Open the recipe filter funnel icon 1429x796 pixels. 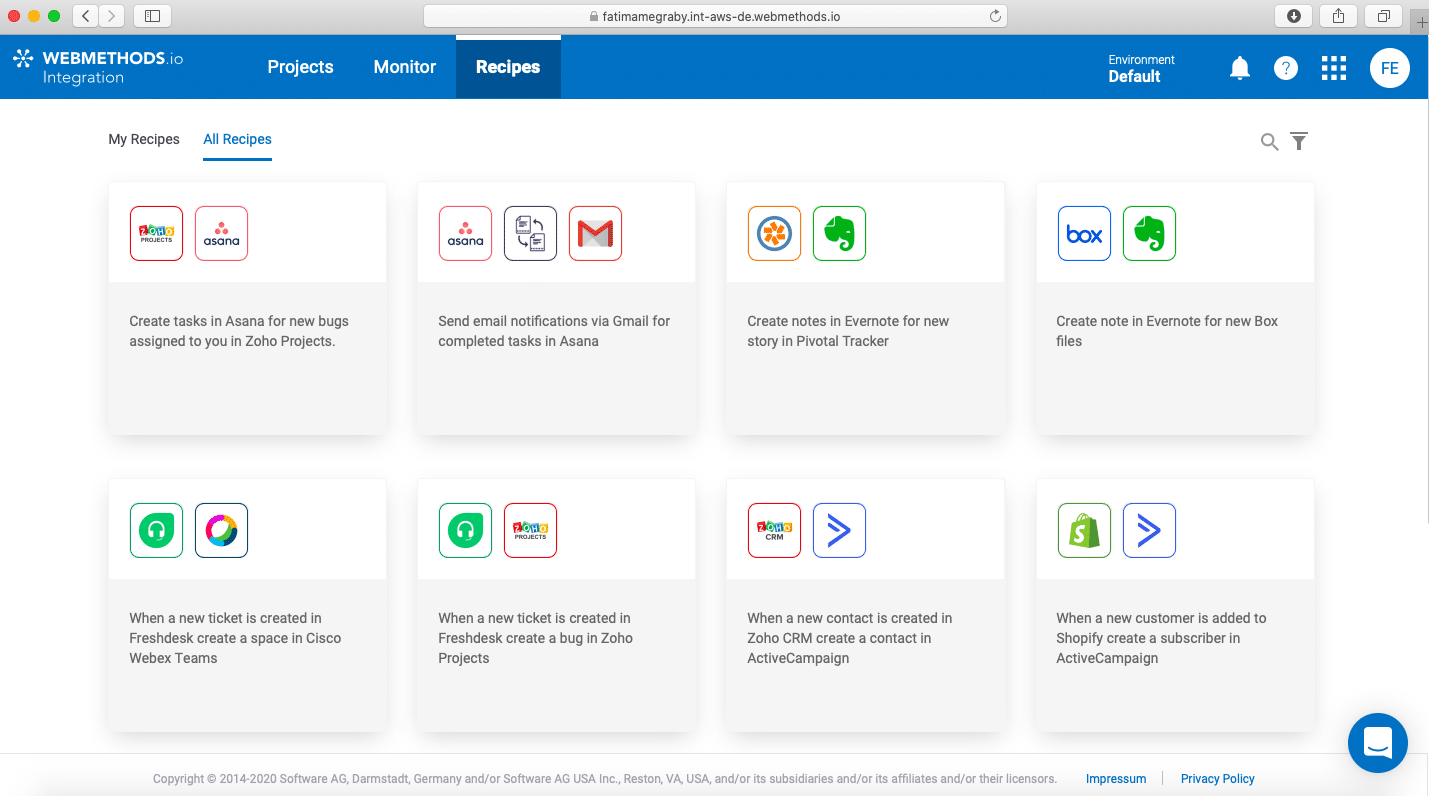tap(1299, 142)
